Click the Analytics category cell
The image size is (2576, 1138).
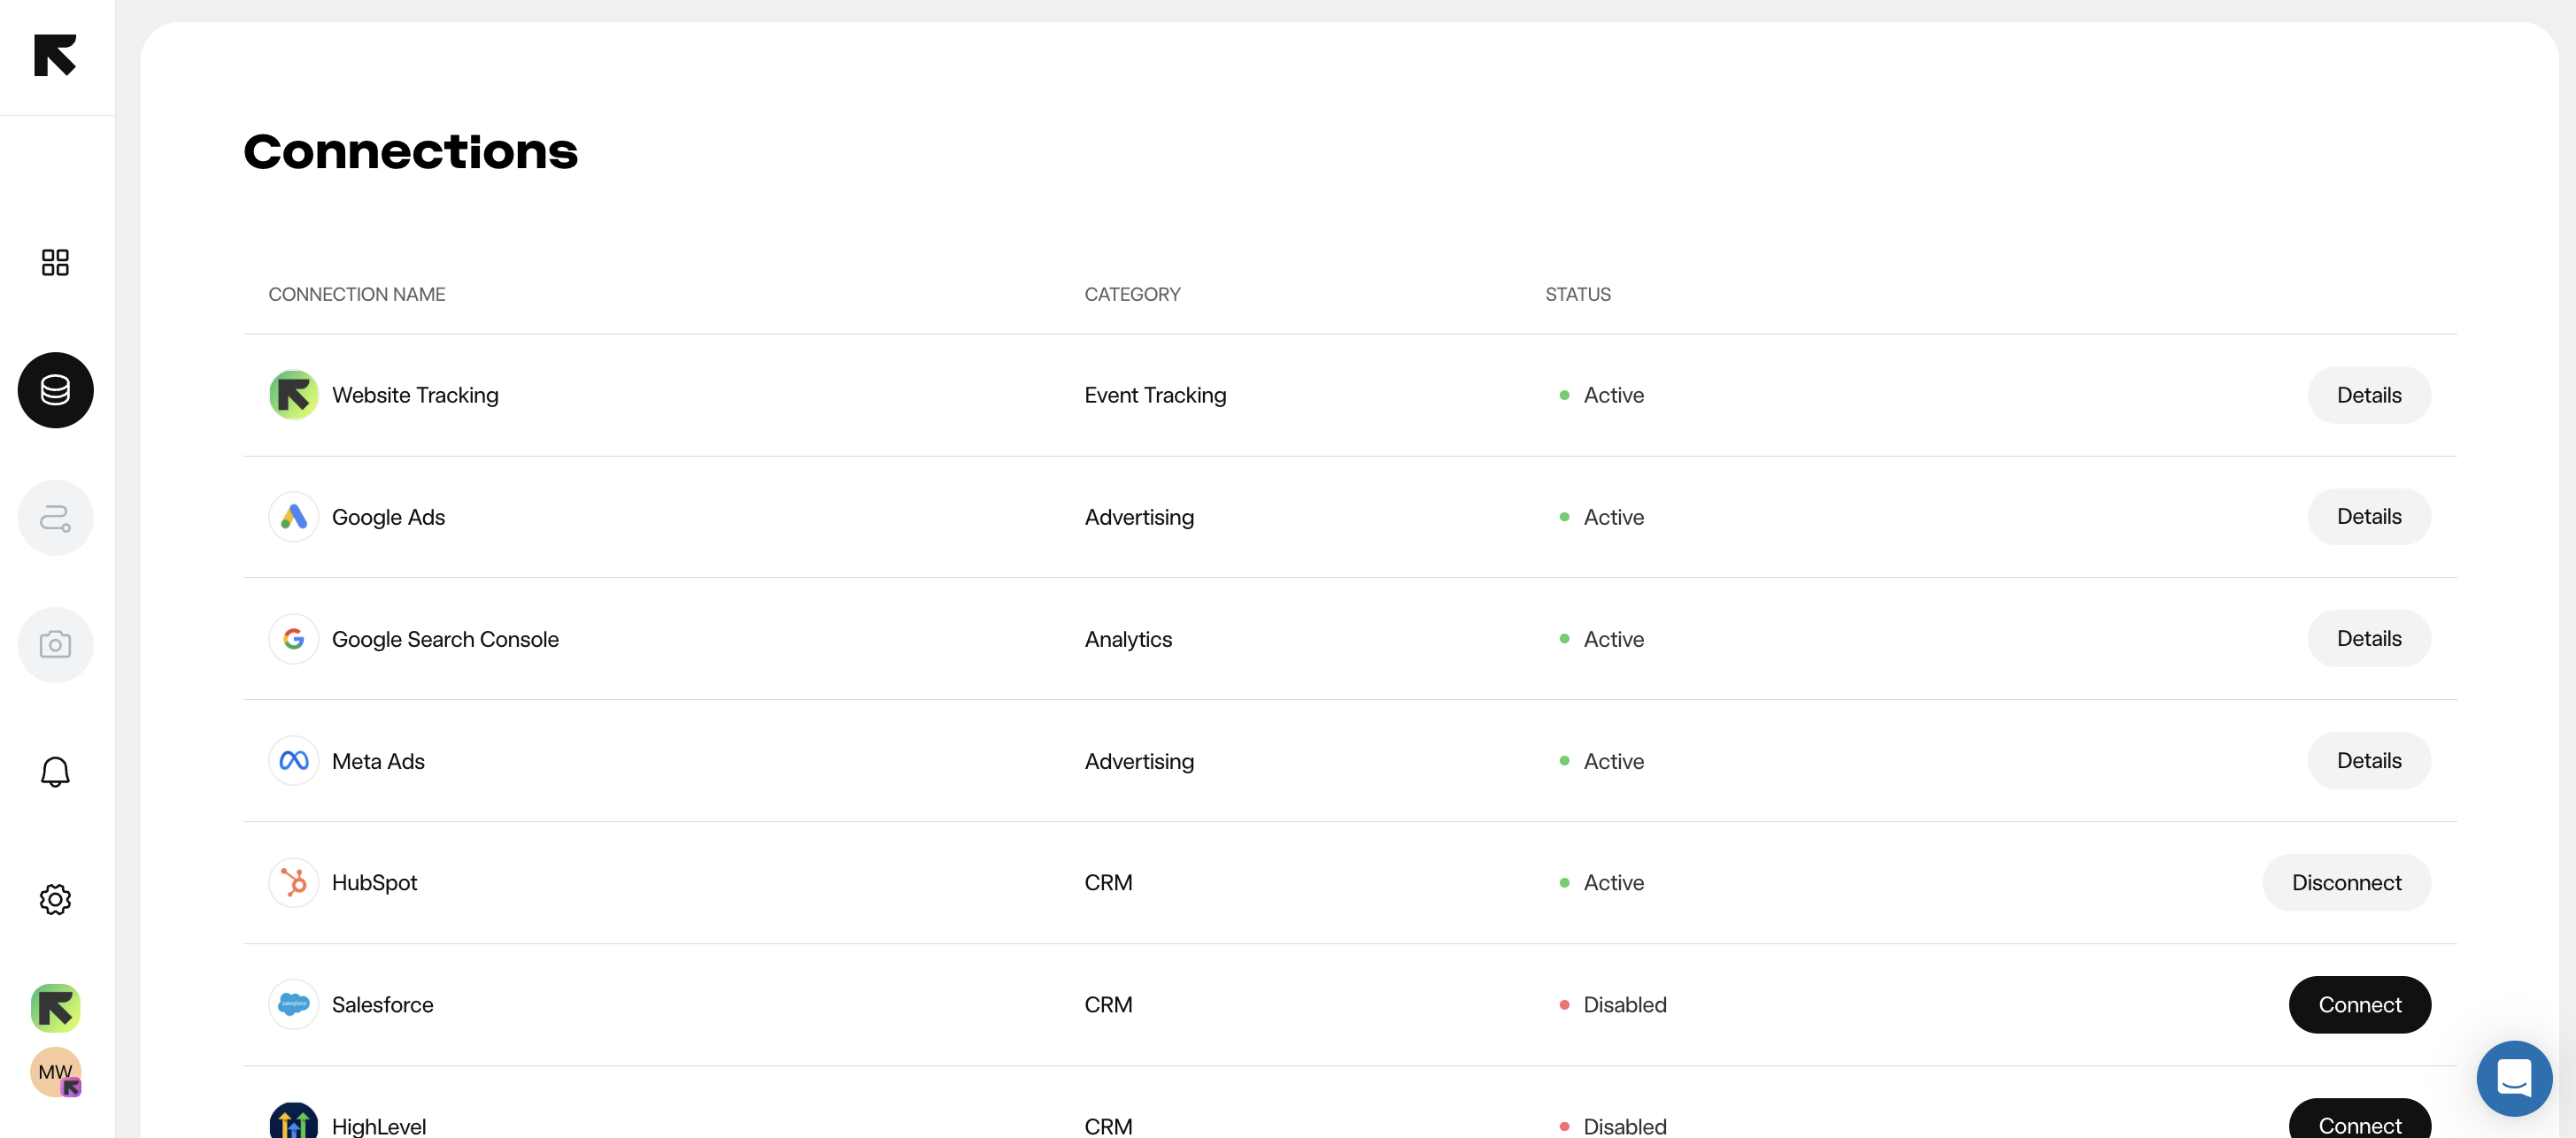(x=1128, y=640)
